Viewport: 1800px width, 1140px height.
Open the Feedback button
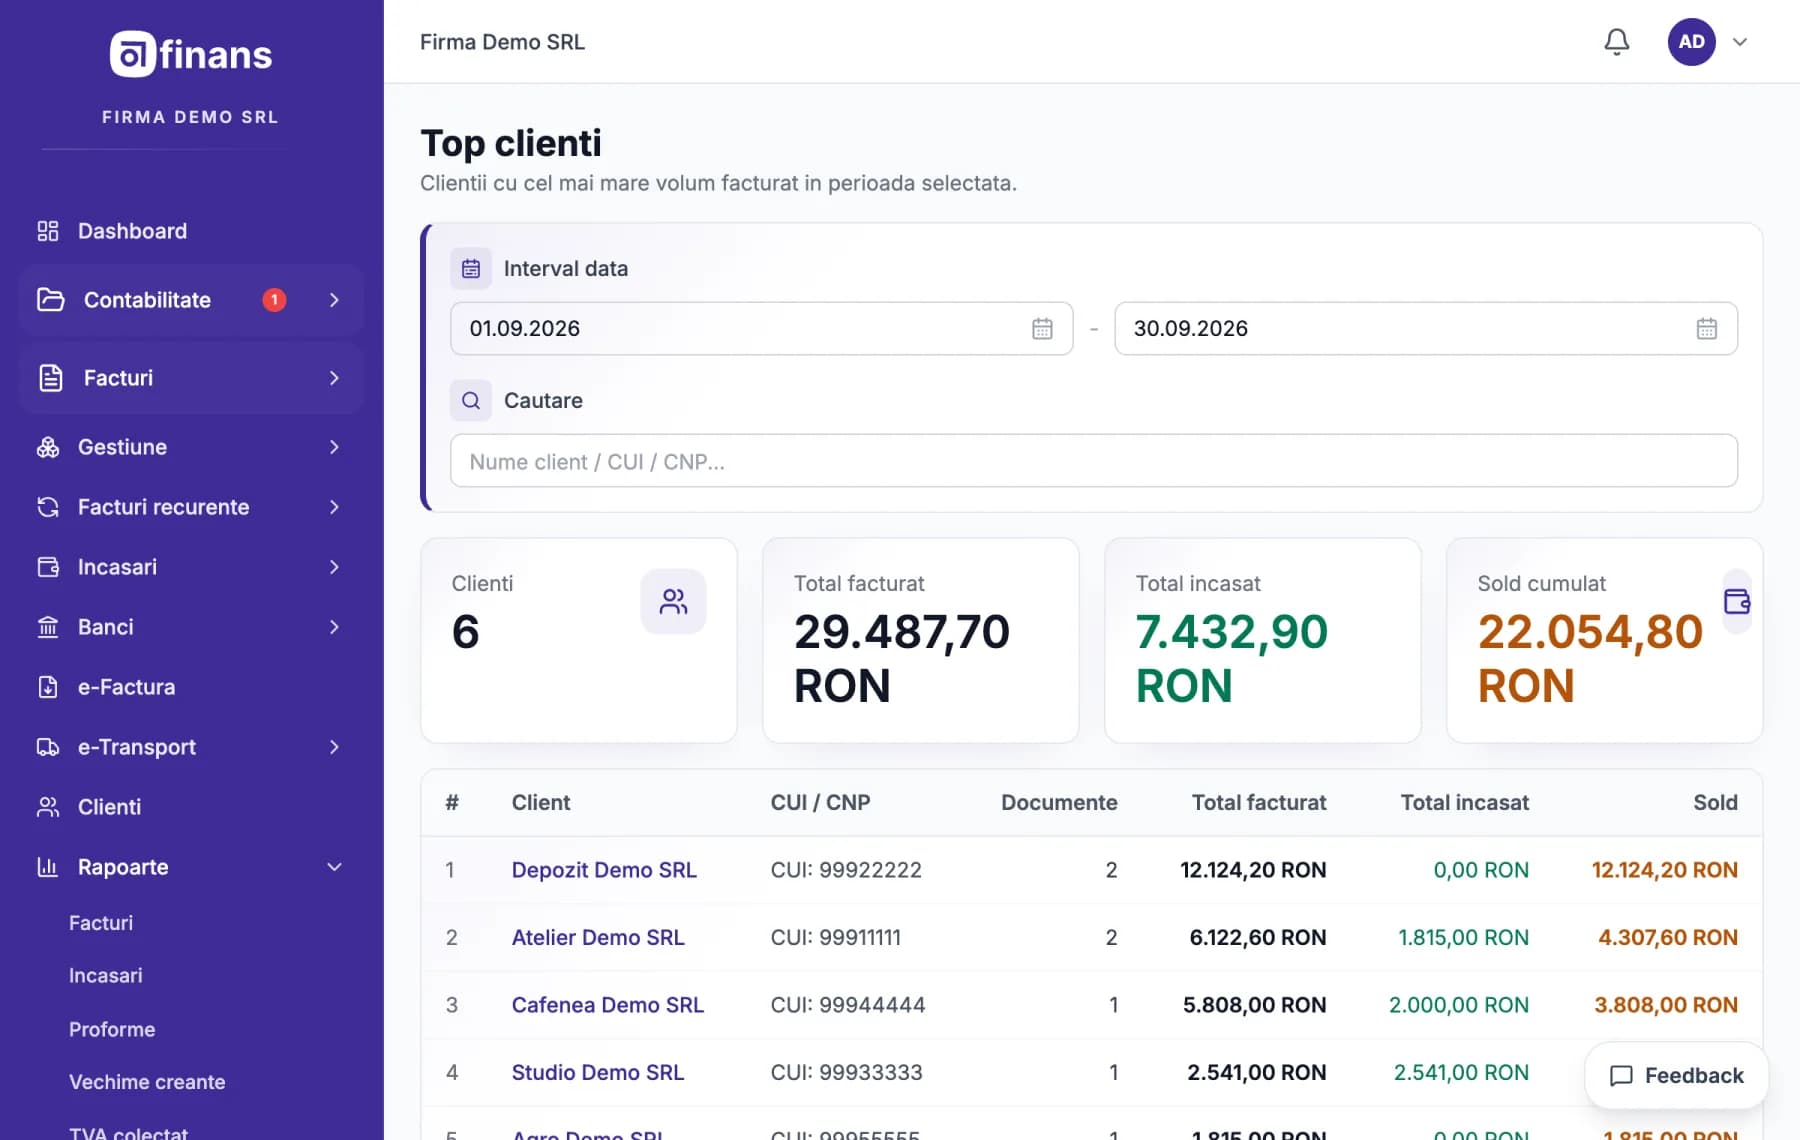1676,1075
